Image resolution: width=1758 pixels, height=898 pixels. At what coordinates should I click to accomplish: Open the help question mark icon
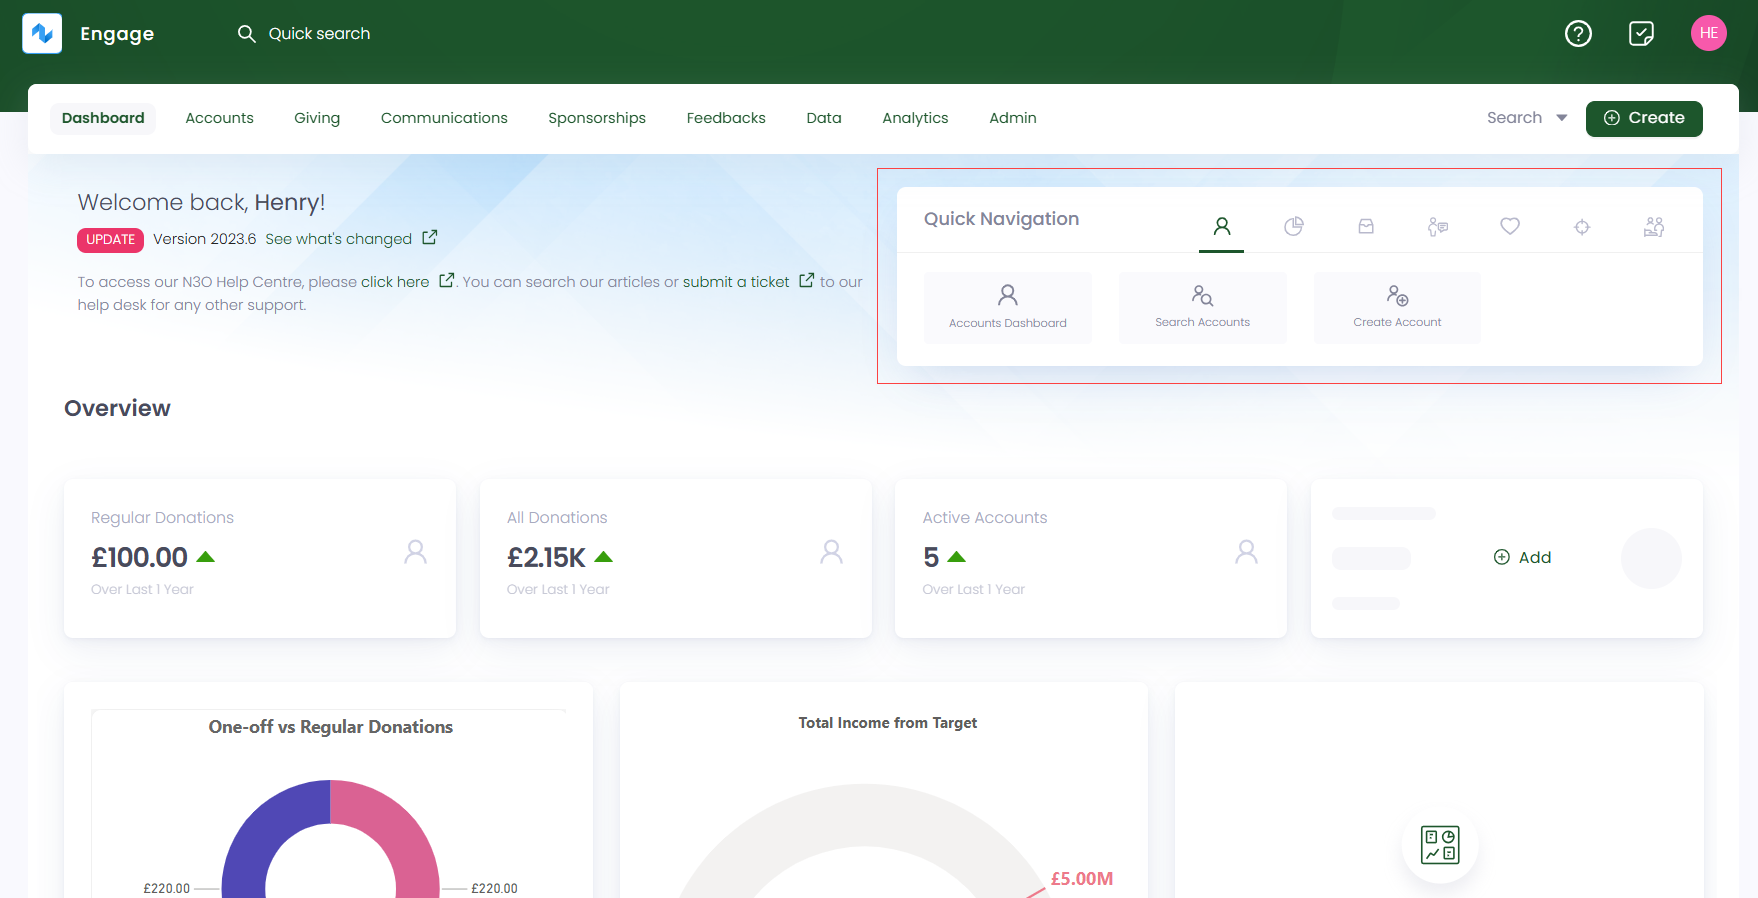click(x=1578, y=33)
